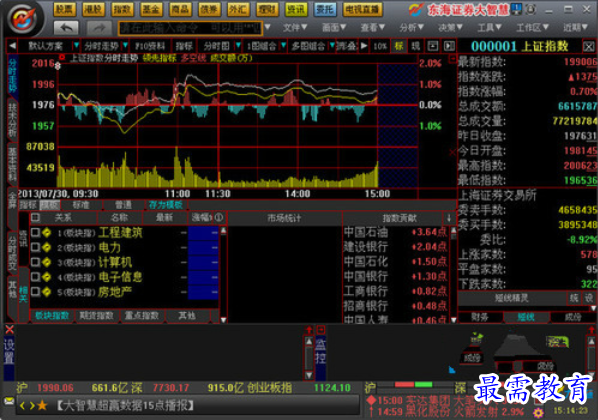Image resolution: width=598 pixels, height=420 pixels.
Task: Check the 电力 row checkbox
Action: (x=35, y=247)
